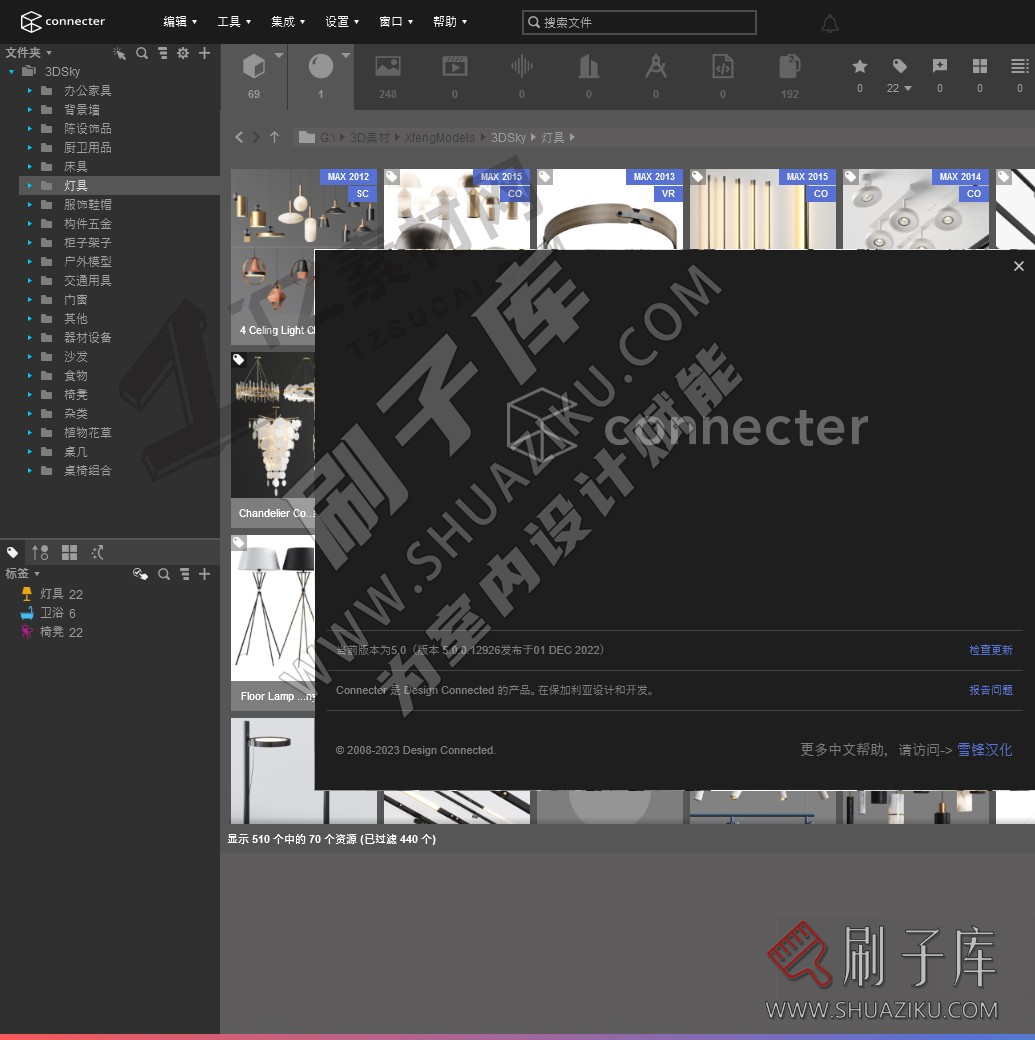Image resolution: width=1035 pixels, height=1040 pixels.
Task: Click the videos filter icon
Action: (x=454, y=67)
